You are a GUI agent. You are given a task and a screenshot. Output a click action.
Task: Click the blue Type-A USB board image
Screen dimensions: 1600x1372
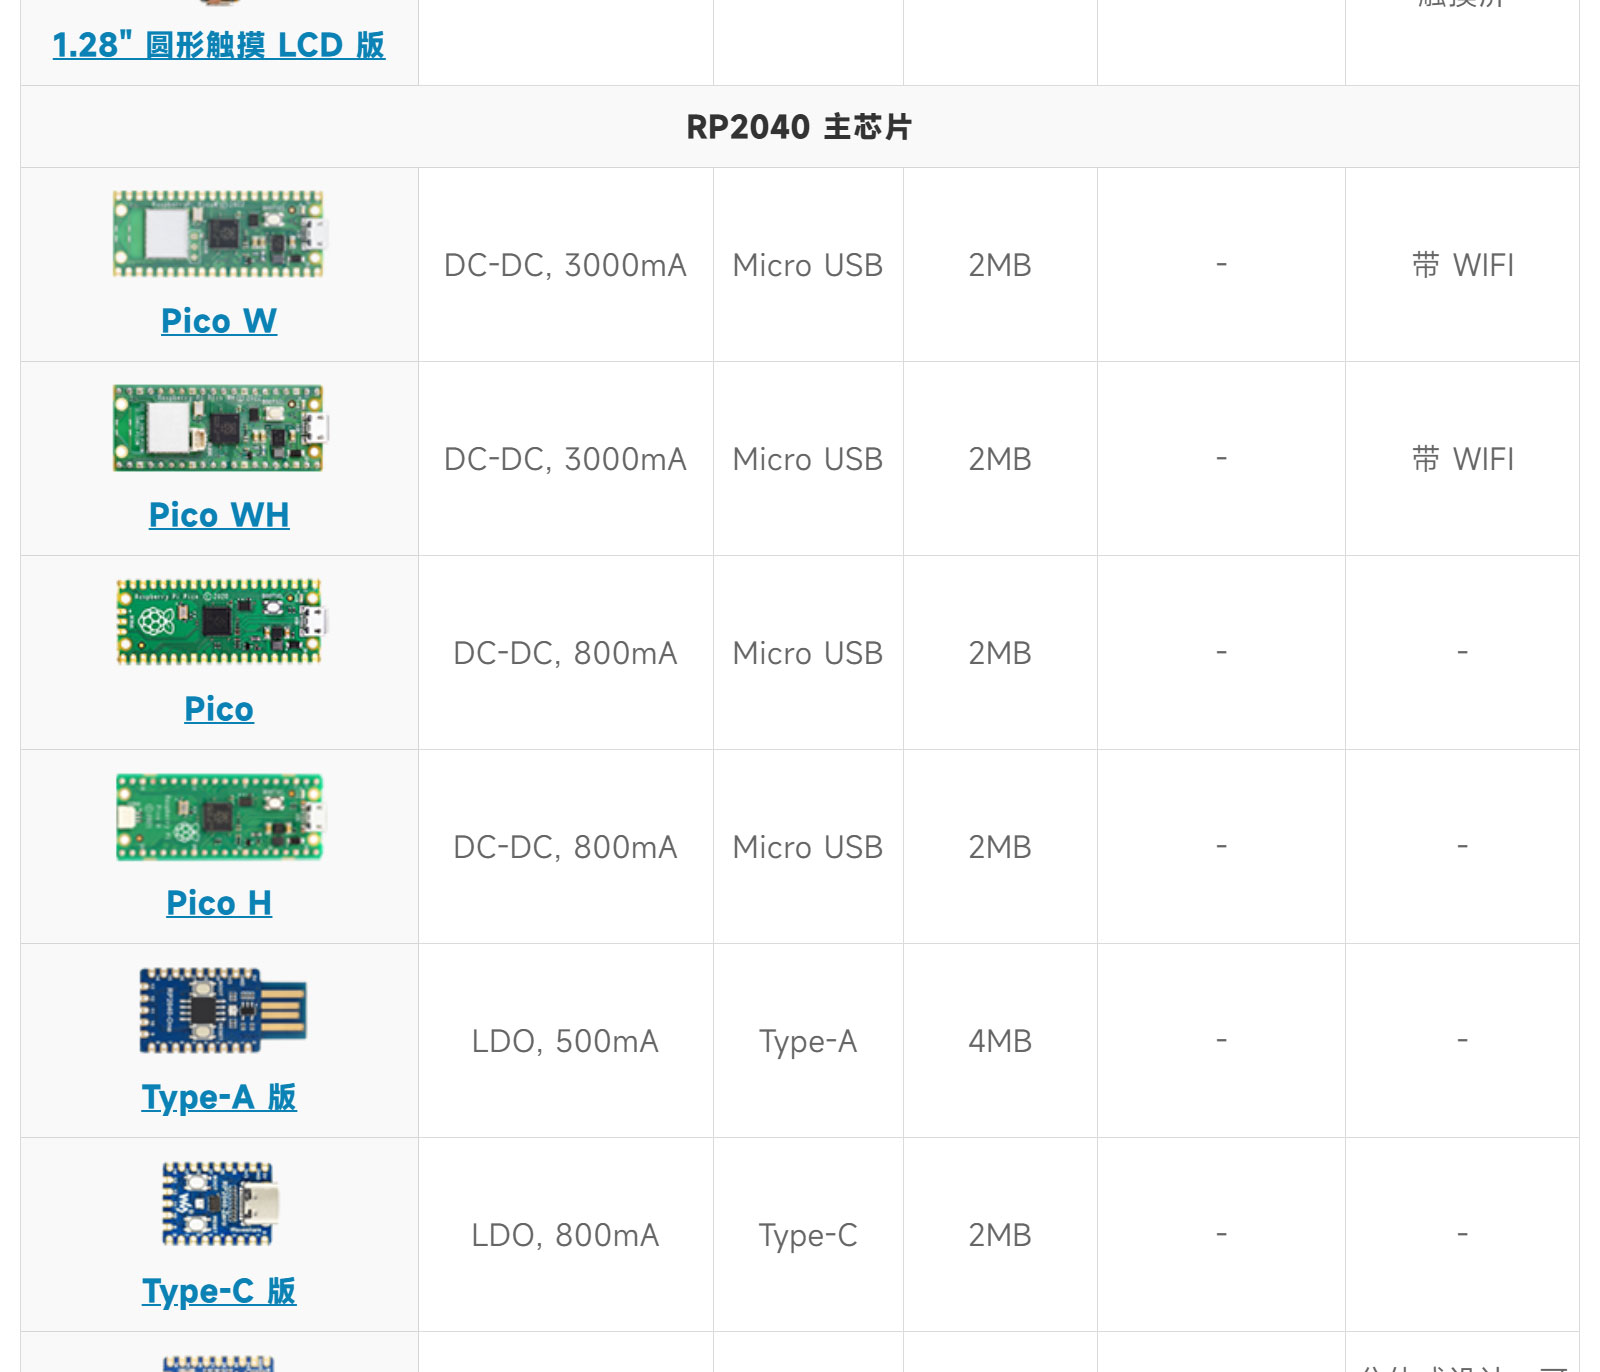pos(222,1010)
